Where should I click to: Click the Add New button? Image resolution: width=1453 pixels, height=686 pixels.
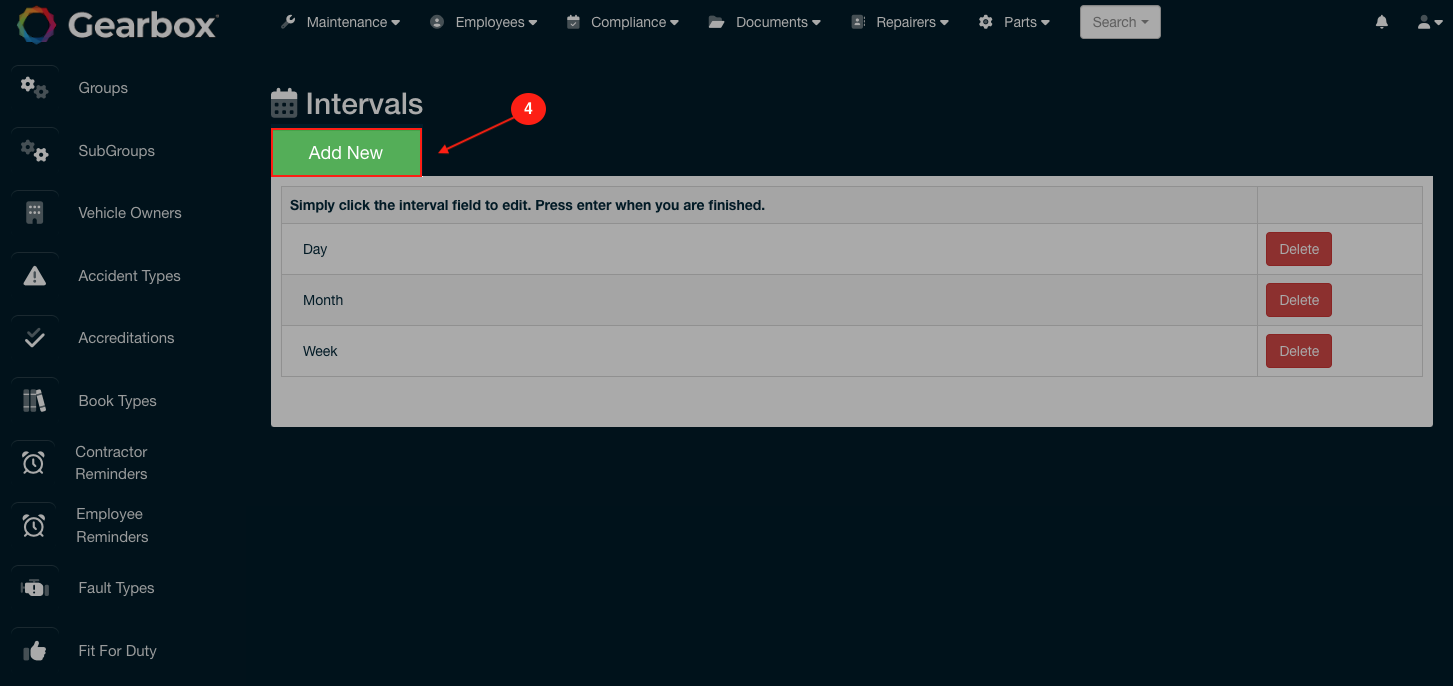coord(346,152)
